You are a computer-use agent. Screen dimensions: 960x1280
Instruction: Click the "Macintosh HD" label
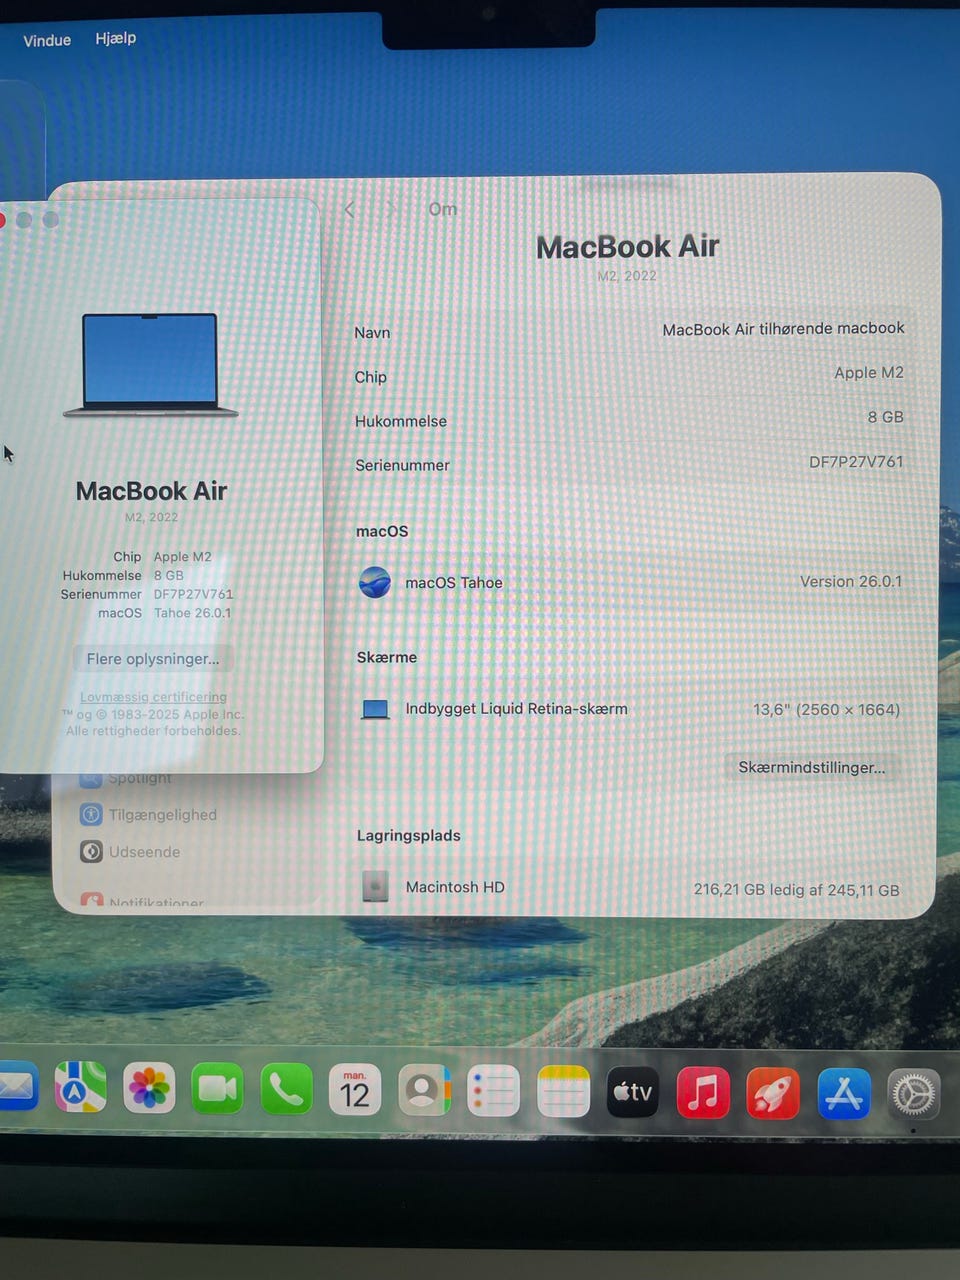[x=455, y=886]
